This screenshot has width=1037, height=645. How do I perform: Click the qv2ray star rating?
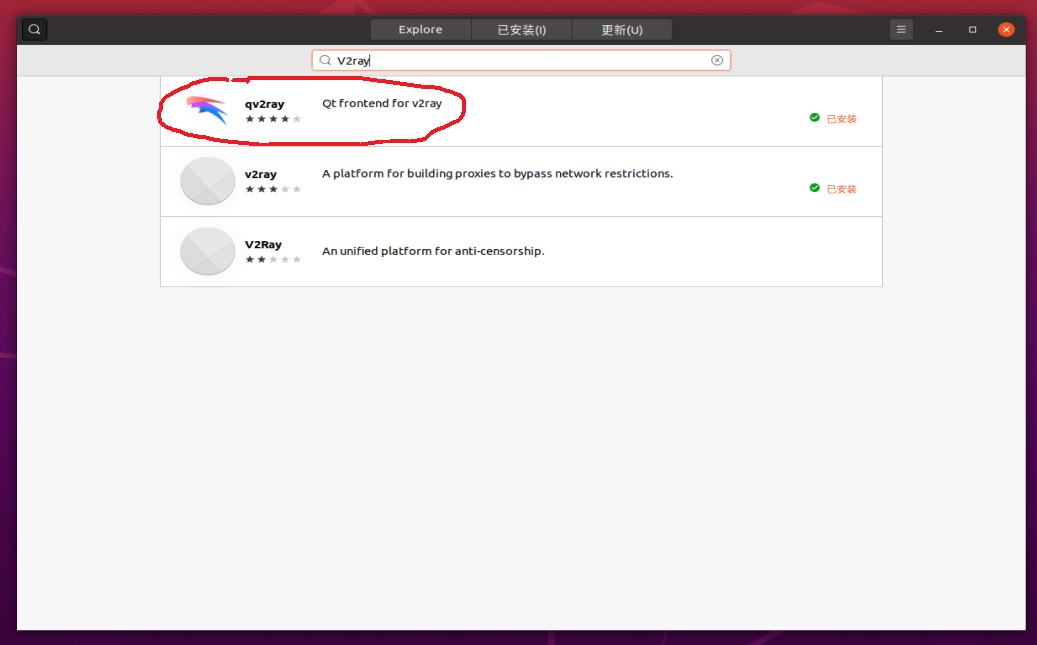[273, 119]
